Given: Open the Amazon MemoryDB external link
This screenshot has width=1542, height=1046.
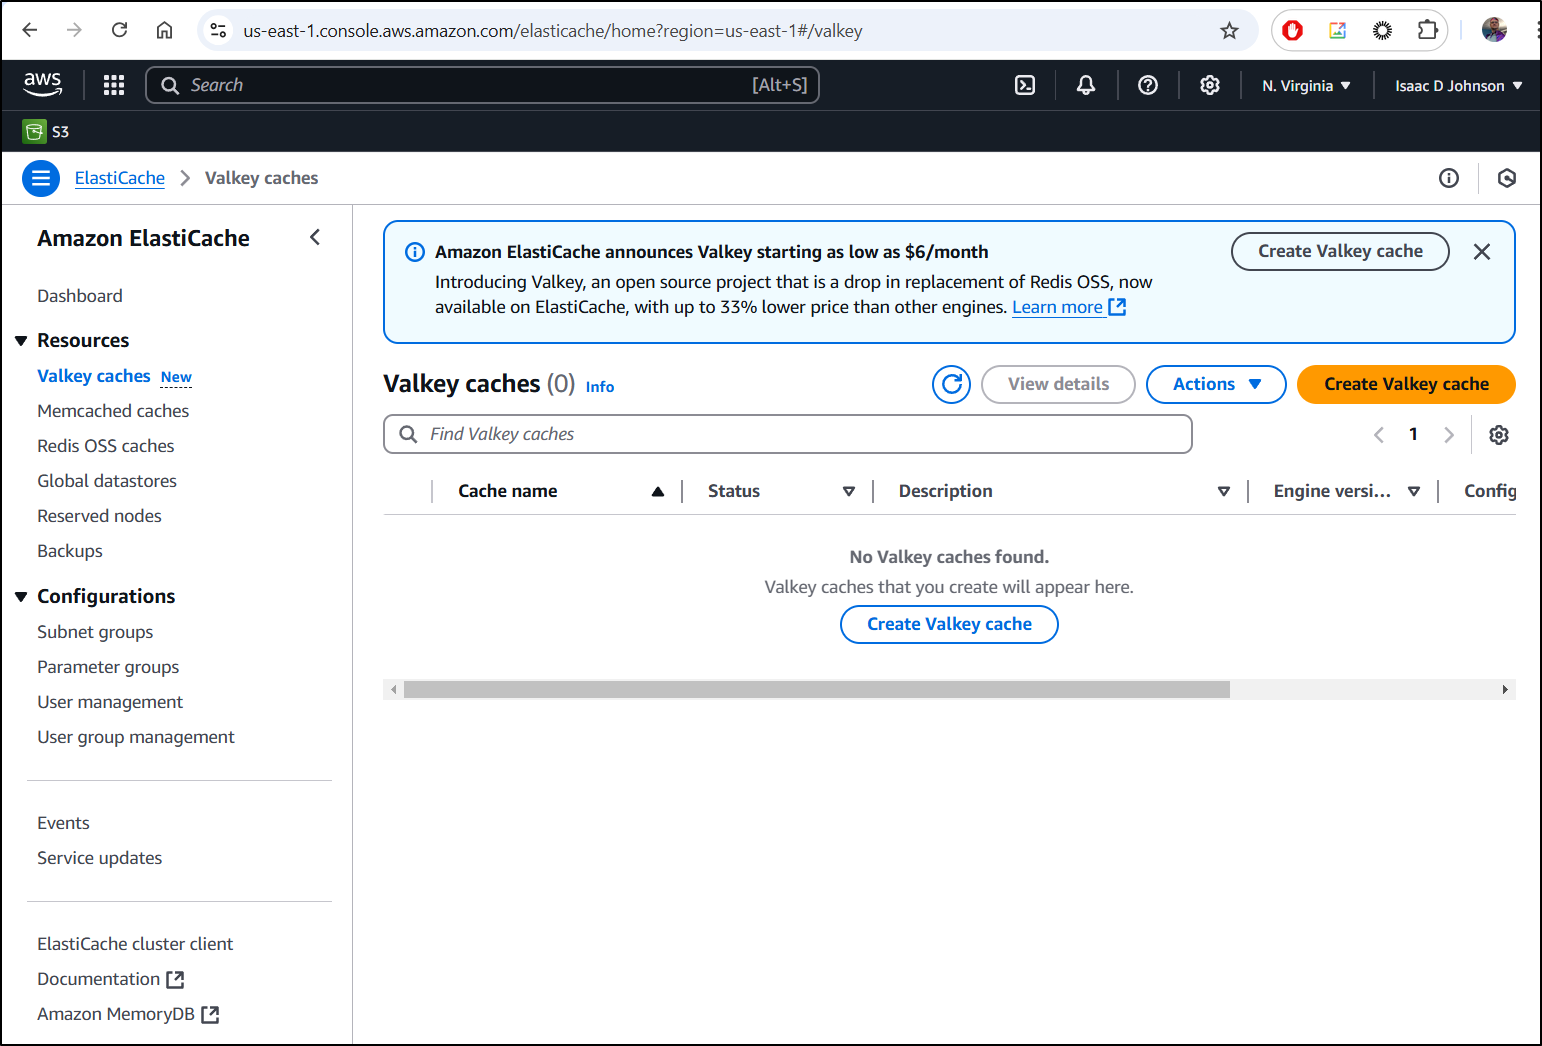Looking at the screenshot, I should pyautogui.click(x=128, y=1014).
